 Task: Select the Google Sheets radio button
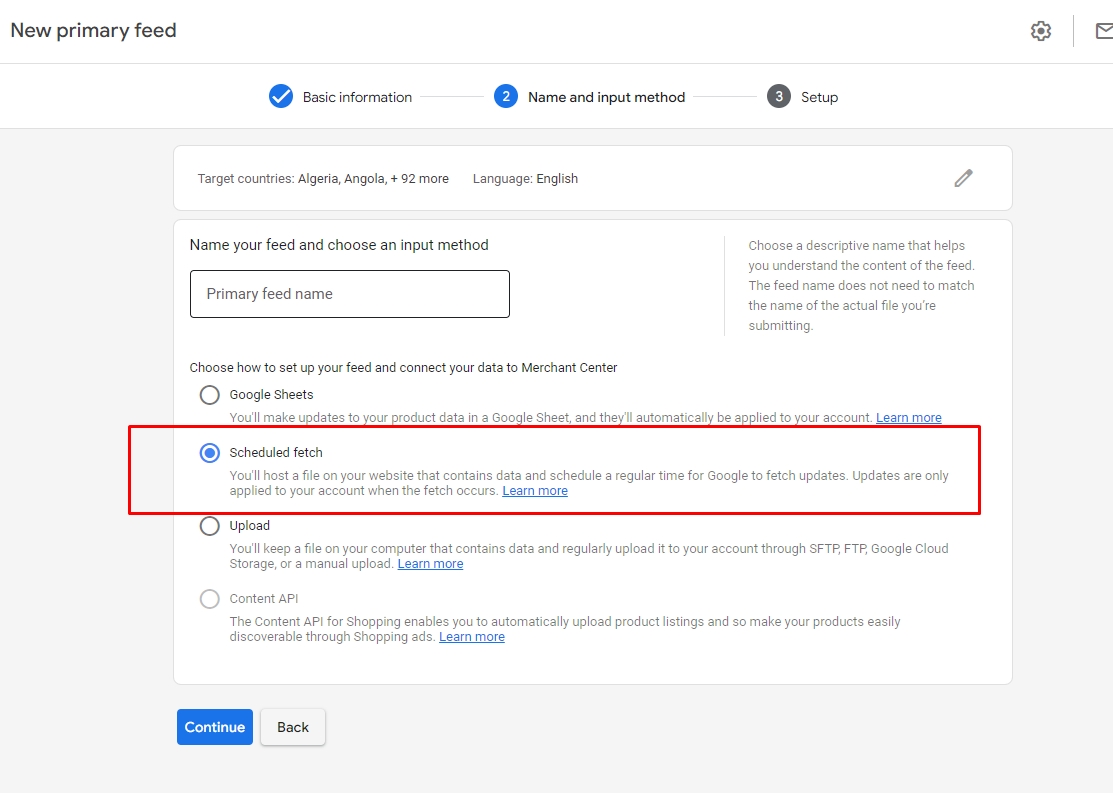(209, 395)
